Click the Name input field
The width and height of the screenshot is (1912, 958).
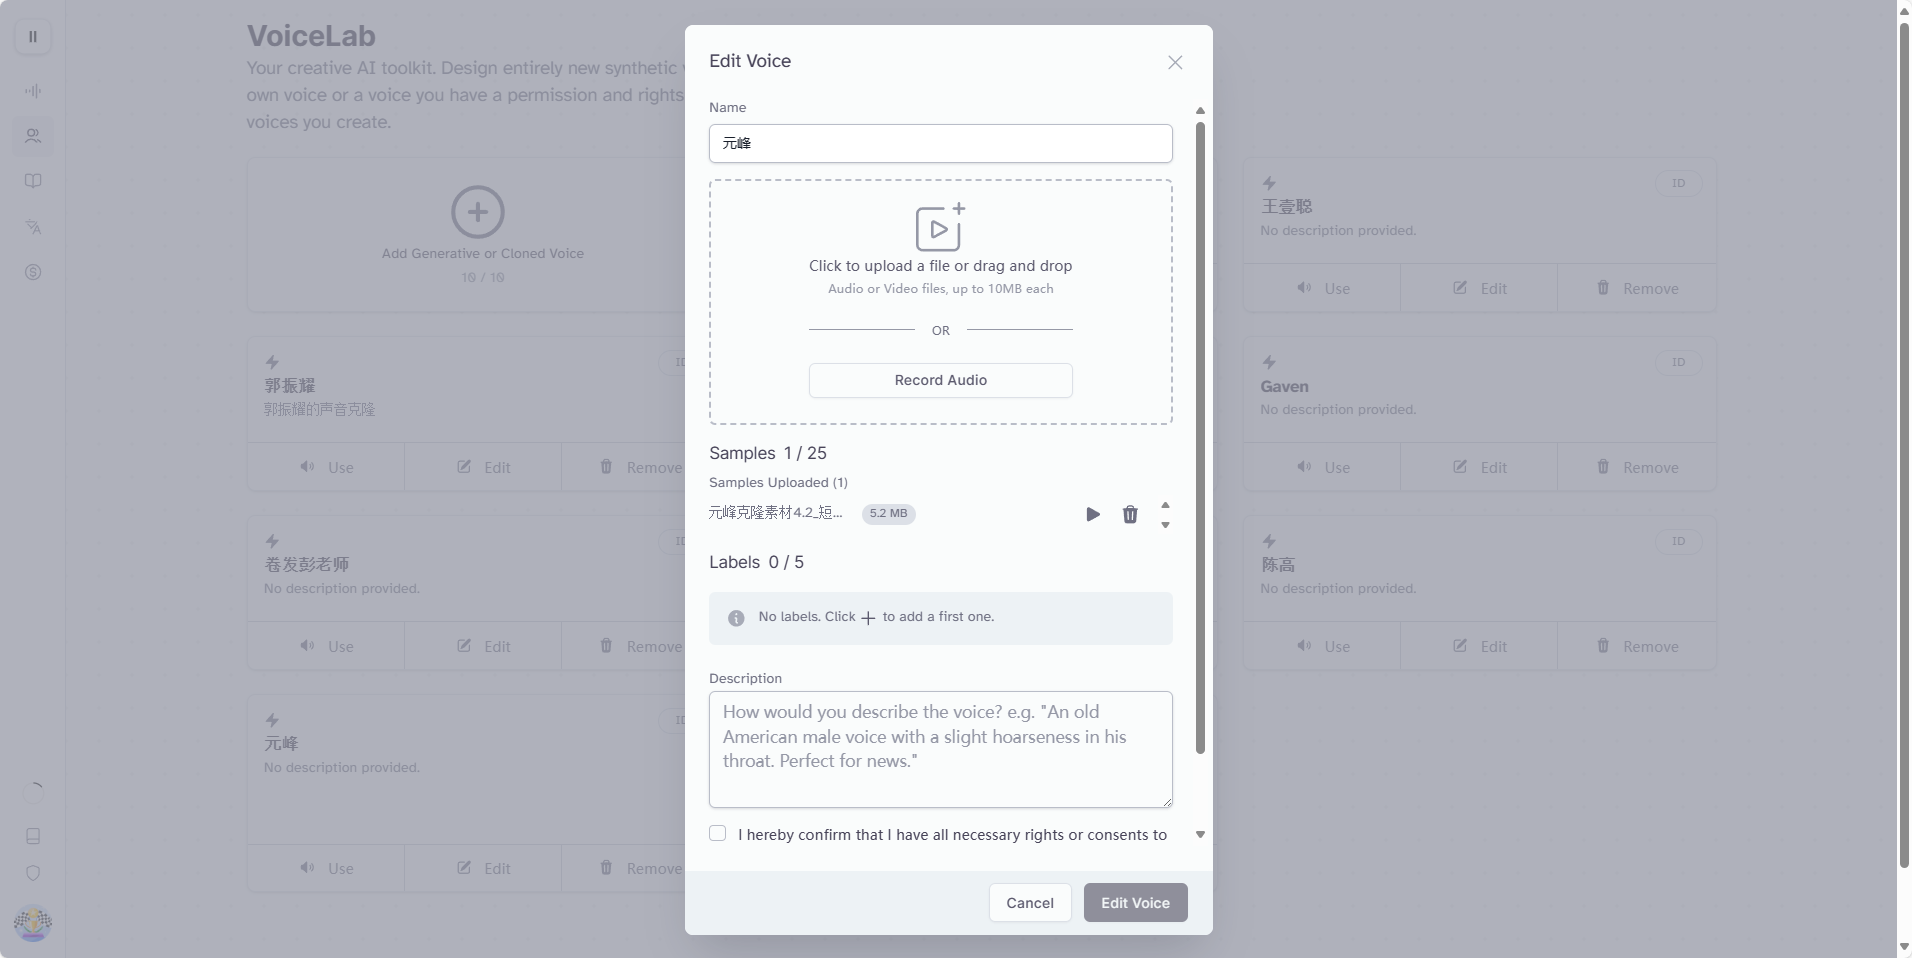tap(941, 143)
